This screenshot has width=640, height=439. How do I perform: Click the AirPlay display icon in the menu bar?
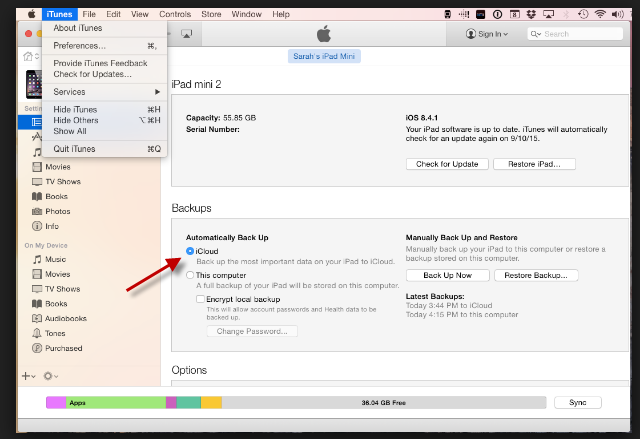549,14
